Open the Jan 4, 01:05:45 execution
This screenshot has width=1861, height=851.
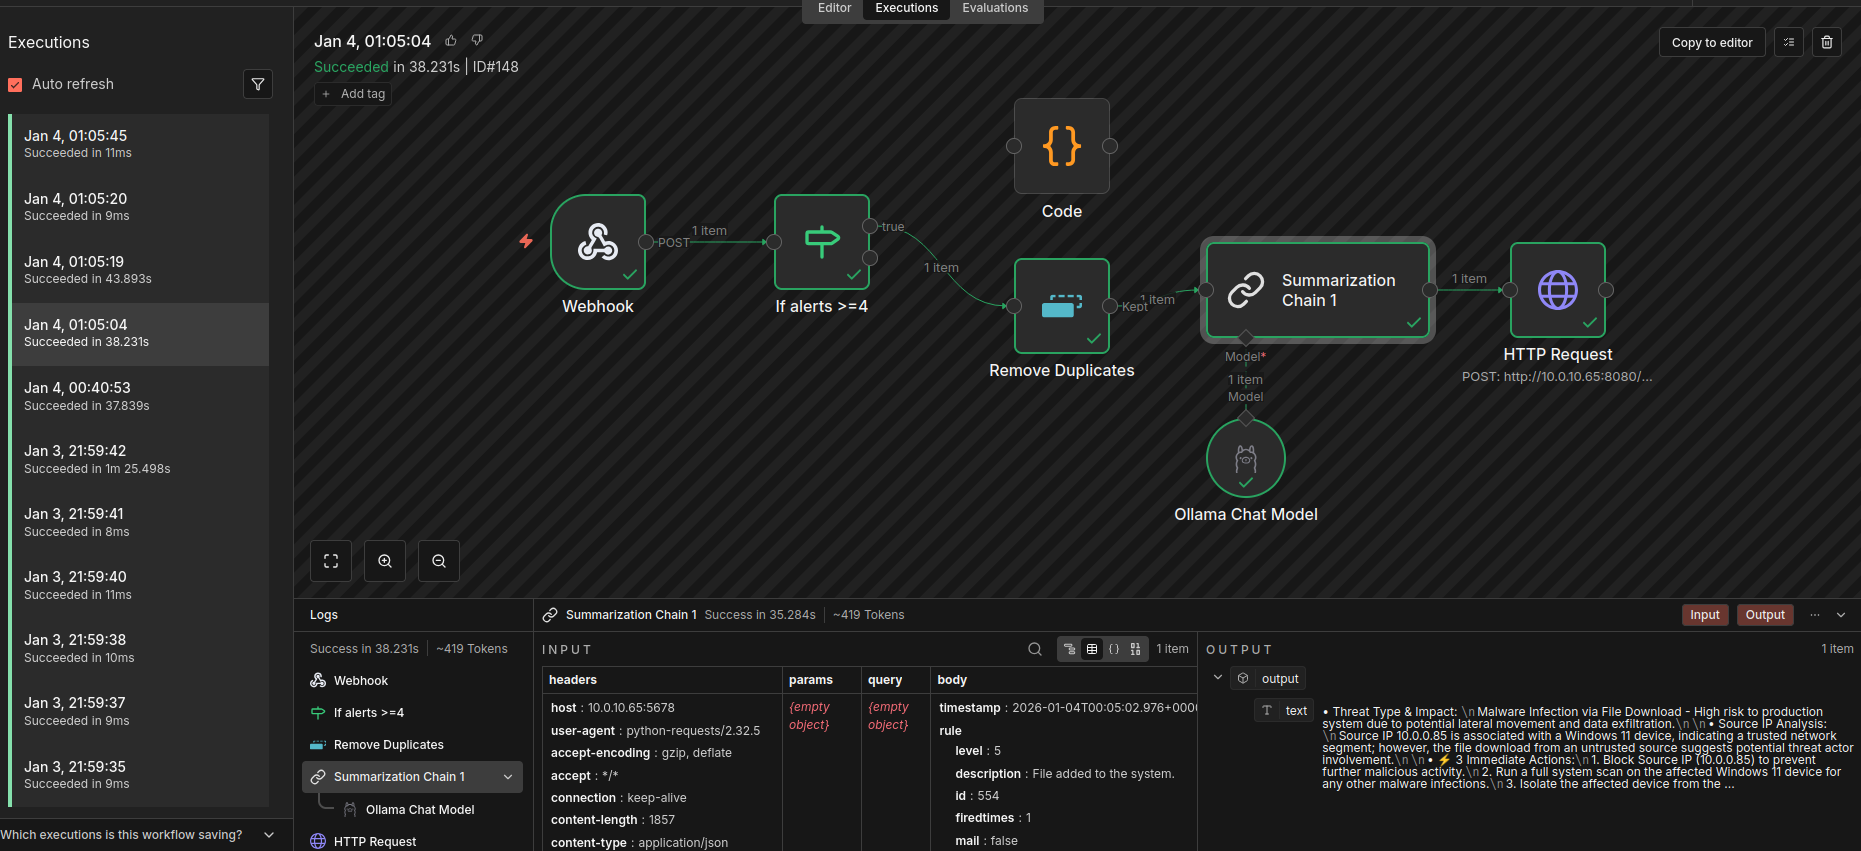click(139, 144)
